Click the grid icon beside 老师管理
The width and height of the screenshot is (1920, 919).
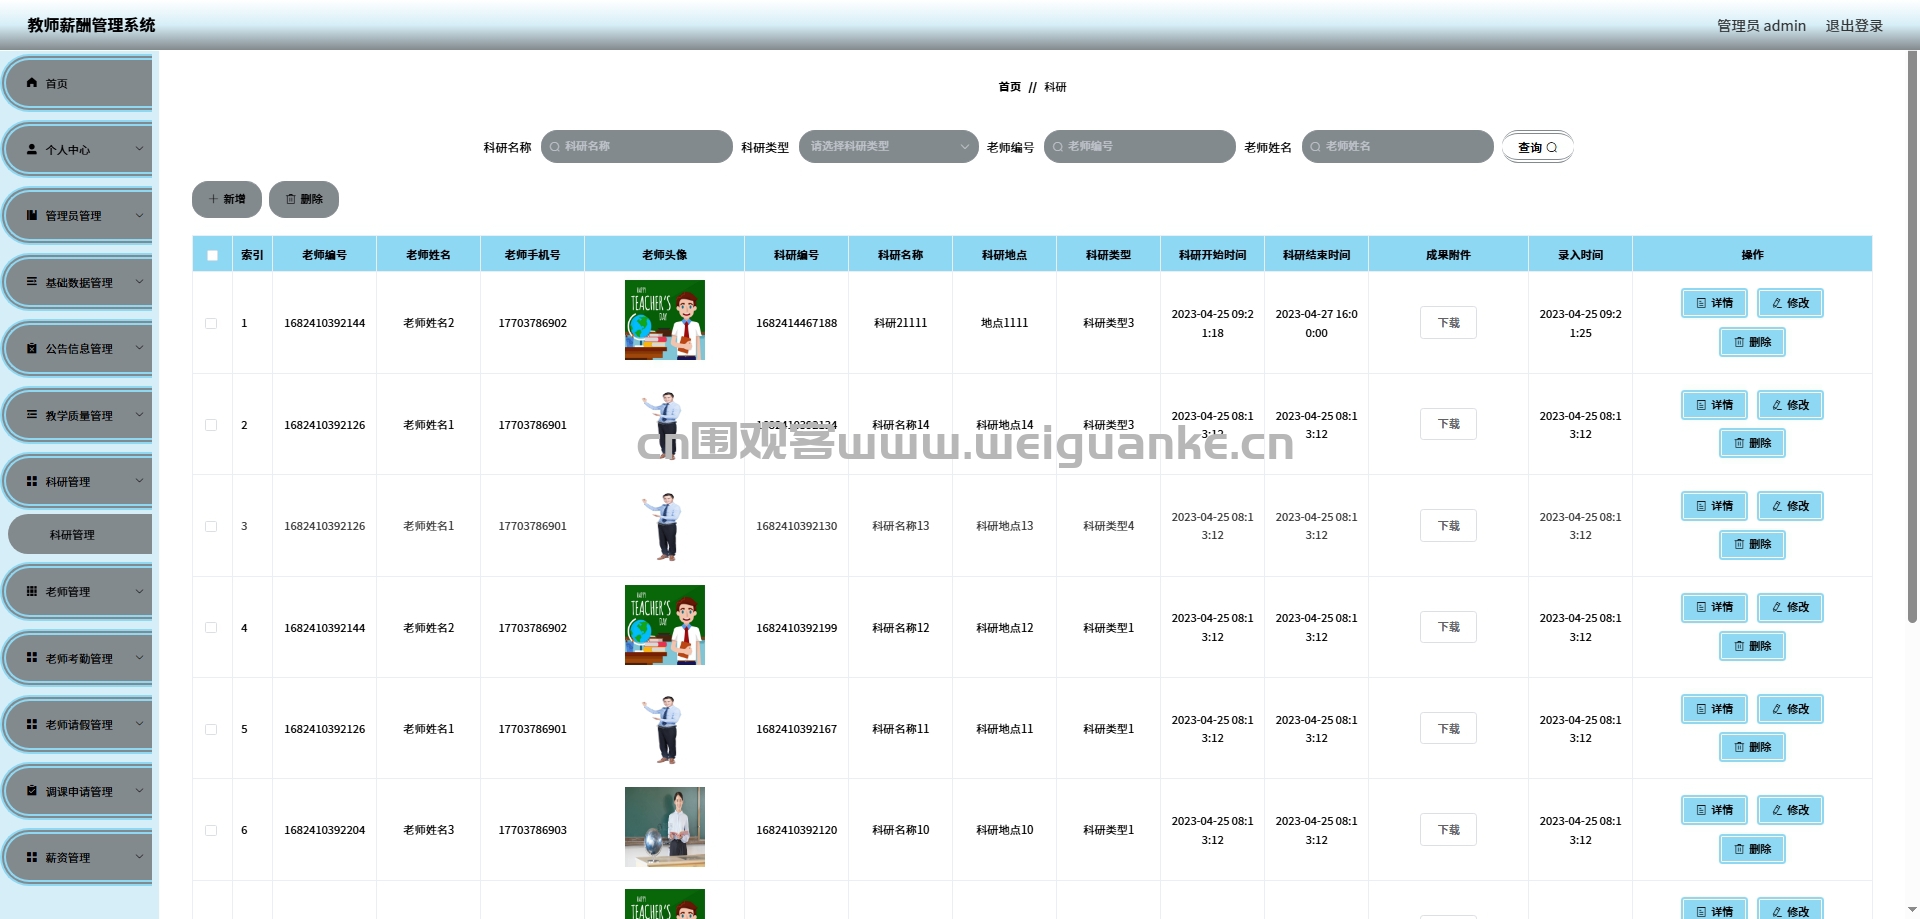[x=32, y=591]
